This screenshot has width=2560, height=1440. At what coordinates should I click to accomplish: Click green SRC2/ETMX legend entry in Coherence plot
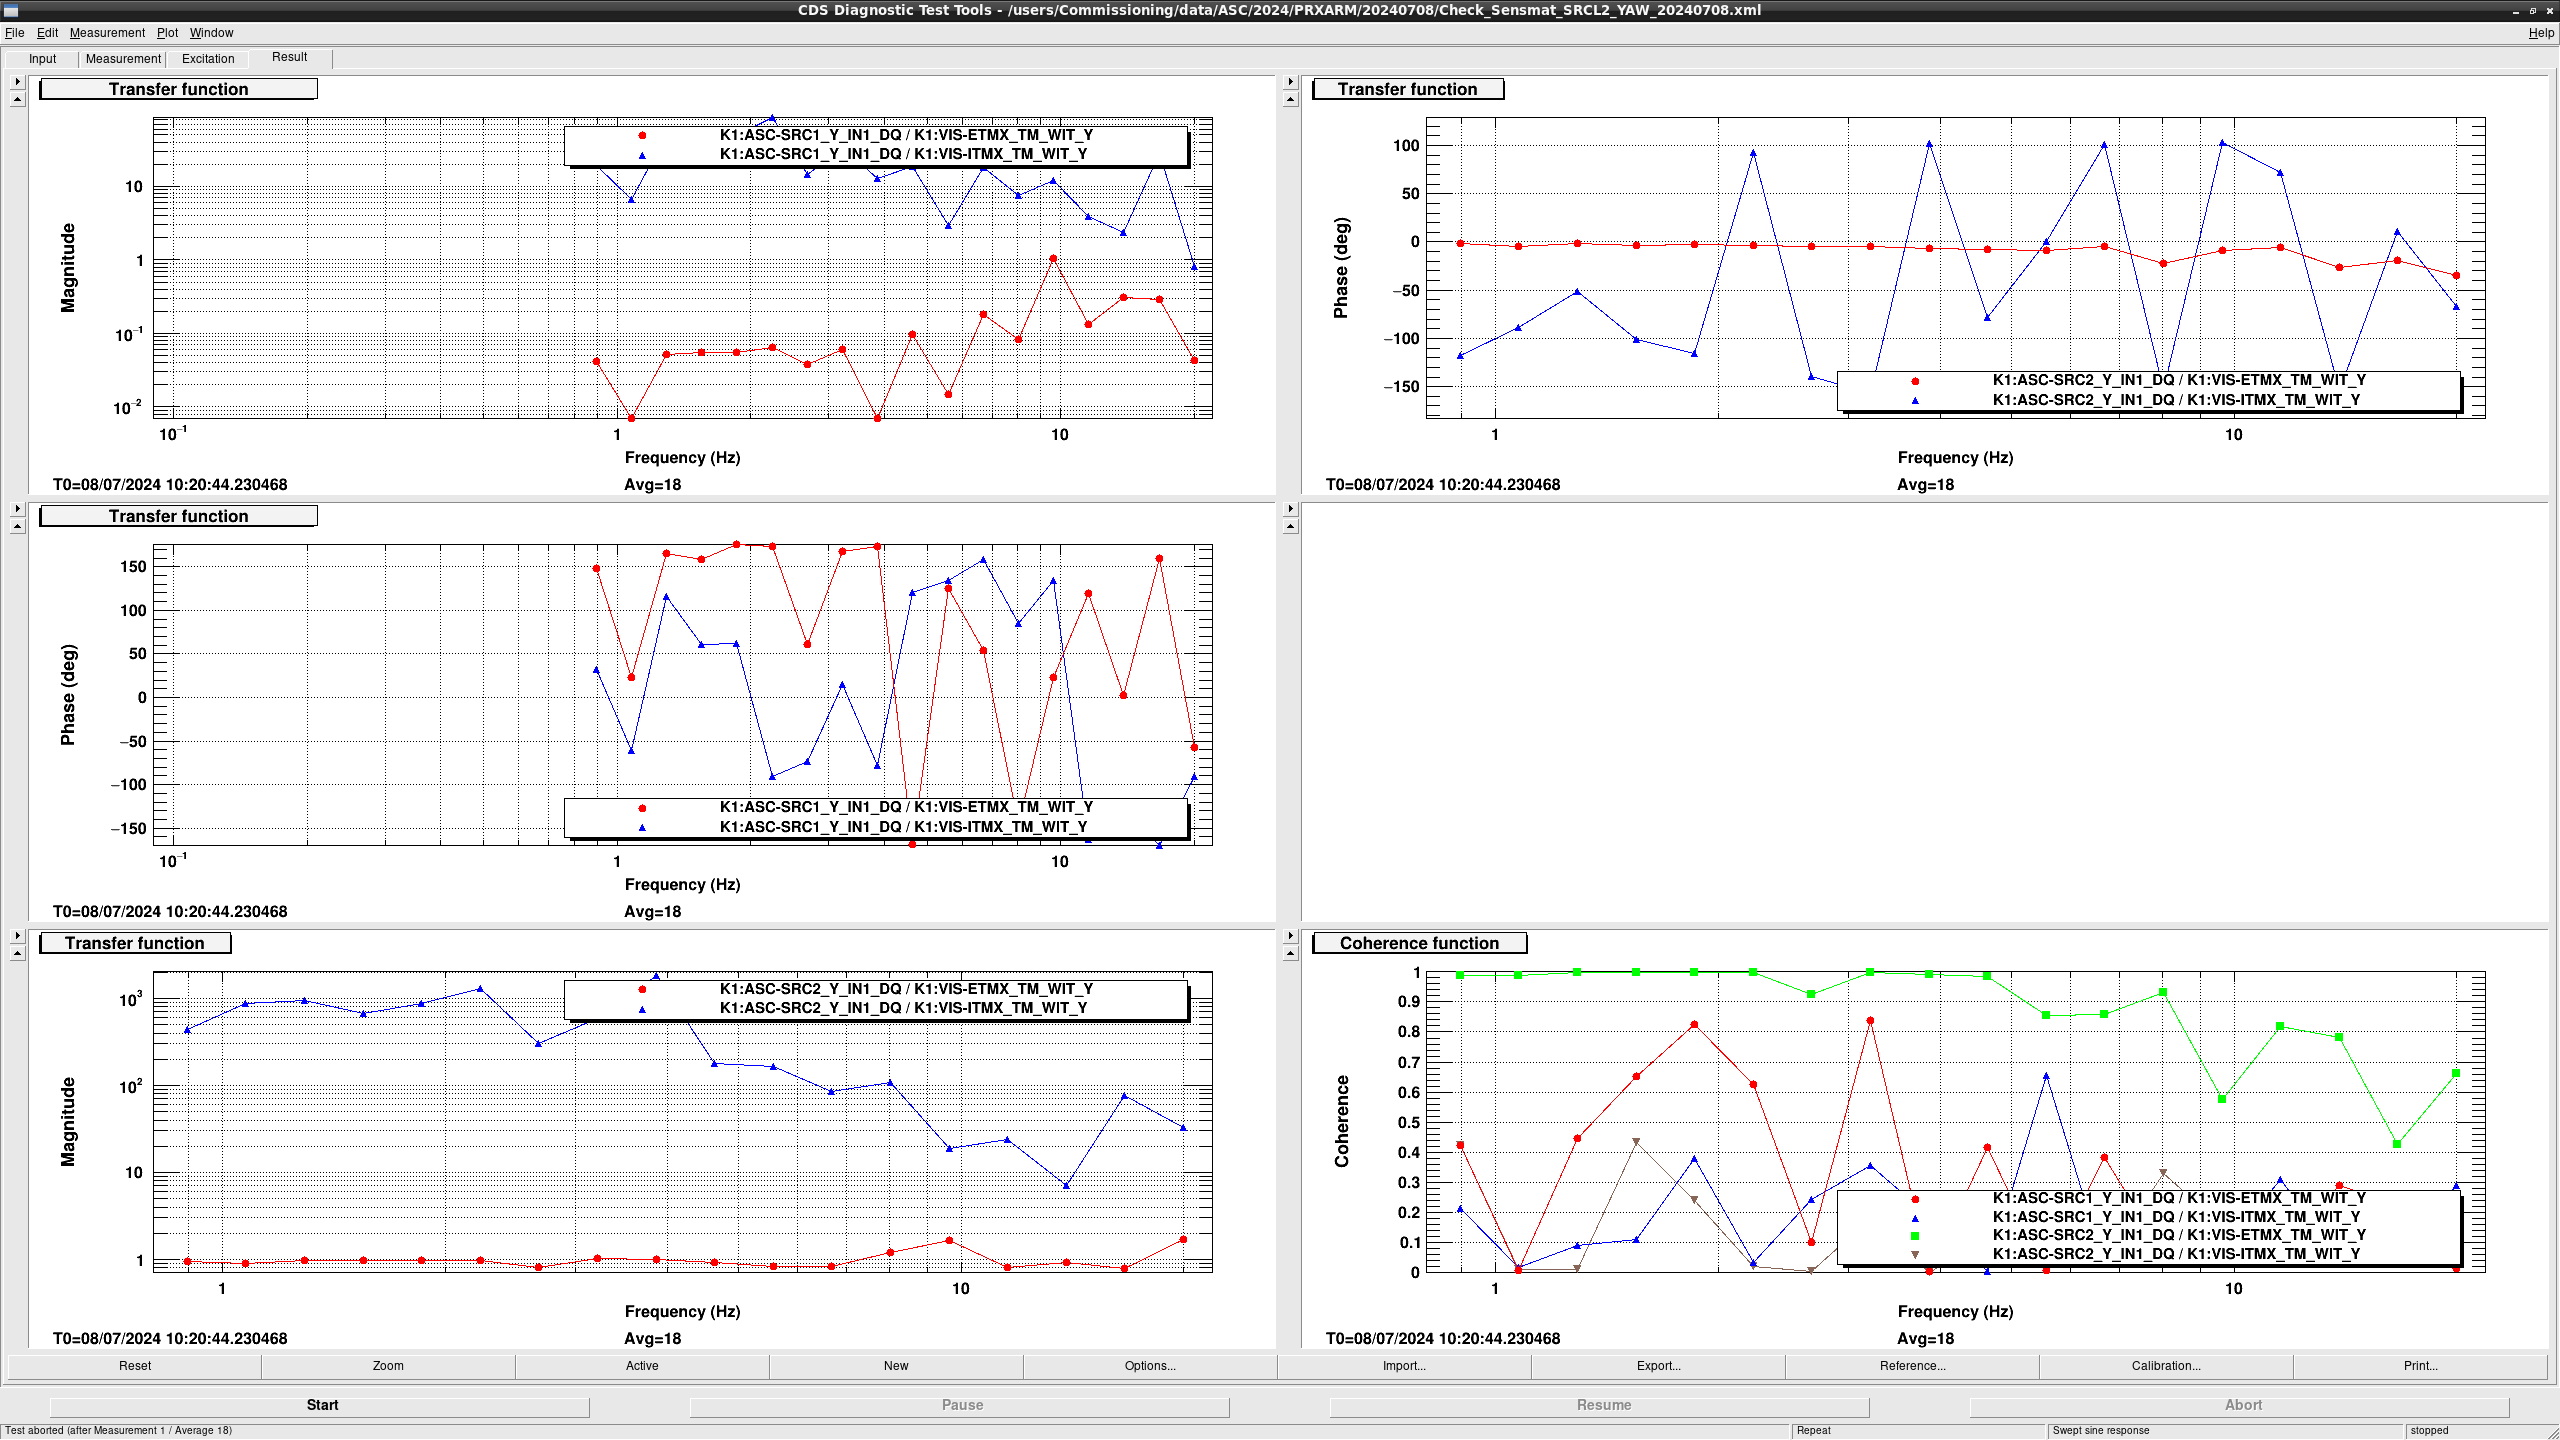2178,1235
